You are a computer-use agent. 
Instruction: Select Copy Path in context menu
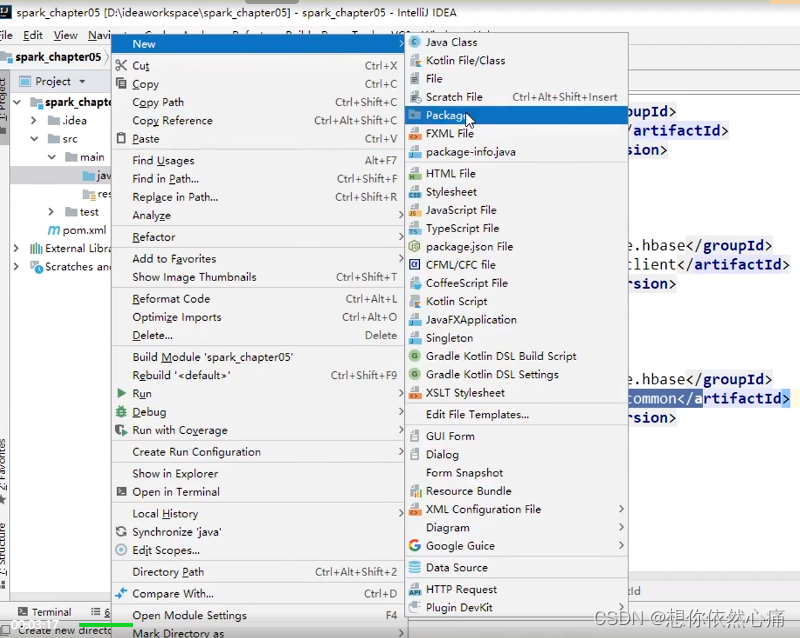click(257, 102)
